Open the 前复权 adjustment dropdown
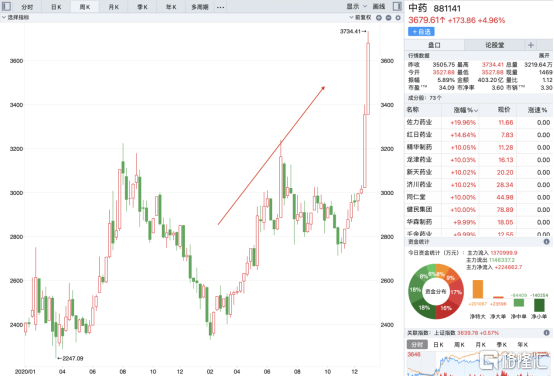This screenshot has width=554, height=377. coord(360,17)
